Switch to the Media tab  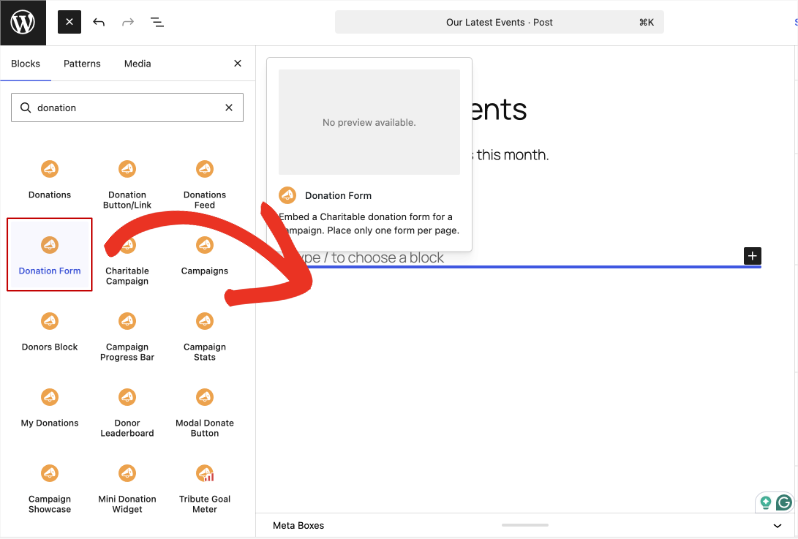pos(137,64)
